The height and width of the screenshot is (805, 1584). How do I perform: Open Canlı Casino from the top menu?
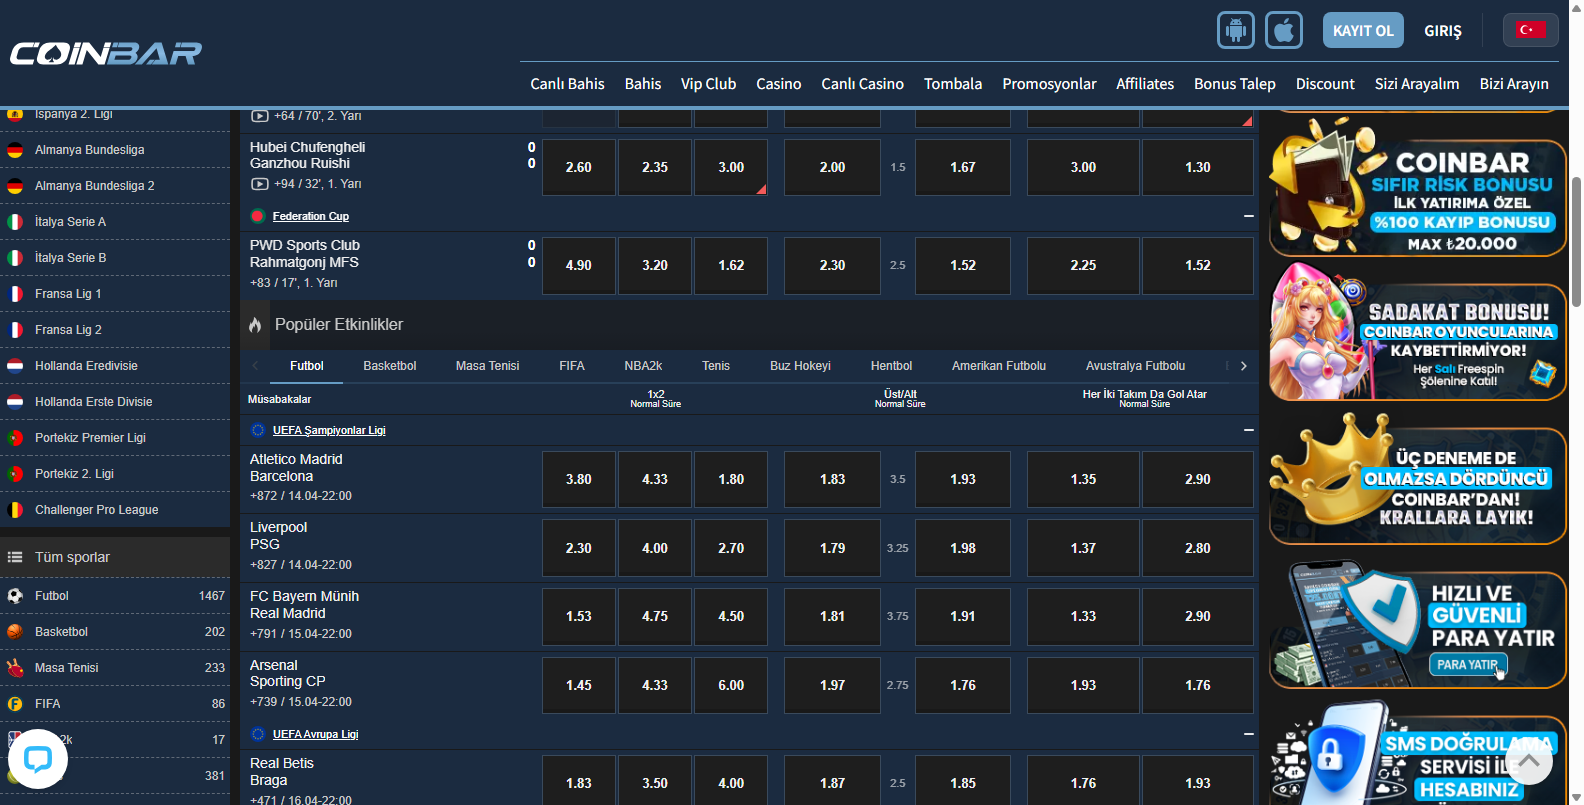coord(862,84)
